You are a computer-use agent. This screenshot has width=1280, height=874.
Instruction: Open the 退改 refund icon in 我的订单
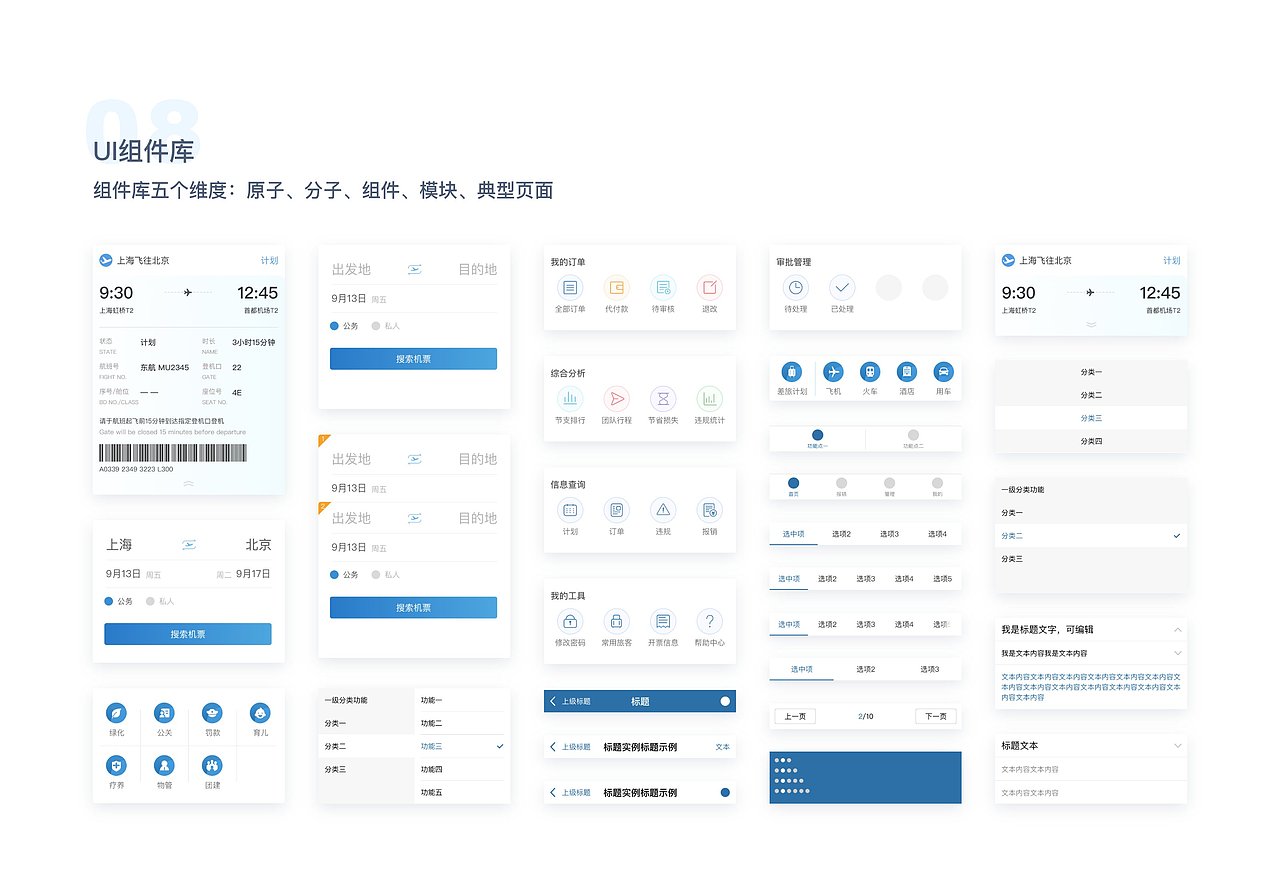coord(710,289)
